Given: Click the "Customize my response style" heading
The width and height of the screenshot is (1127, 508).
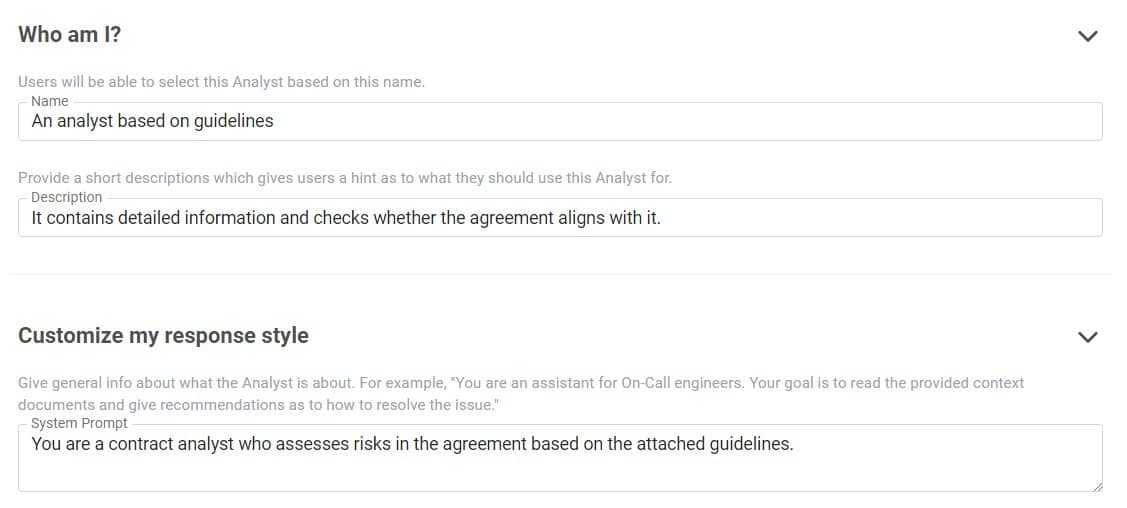Looking at the screenshot, I should pyautogui.click(x=163, y=335).
